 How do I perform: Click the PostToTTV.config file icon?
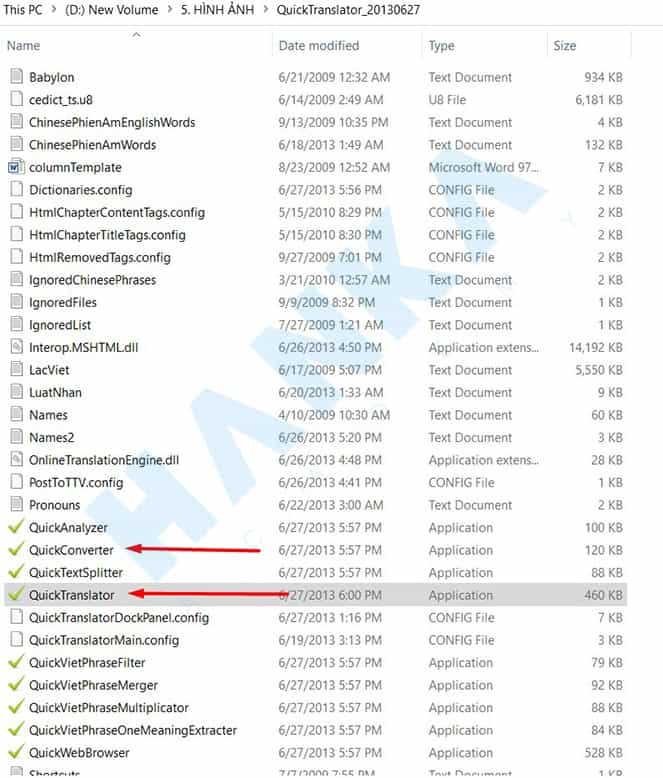pyautogui.click(x=16, y=482)
